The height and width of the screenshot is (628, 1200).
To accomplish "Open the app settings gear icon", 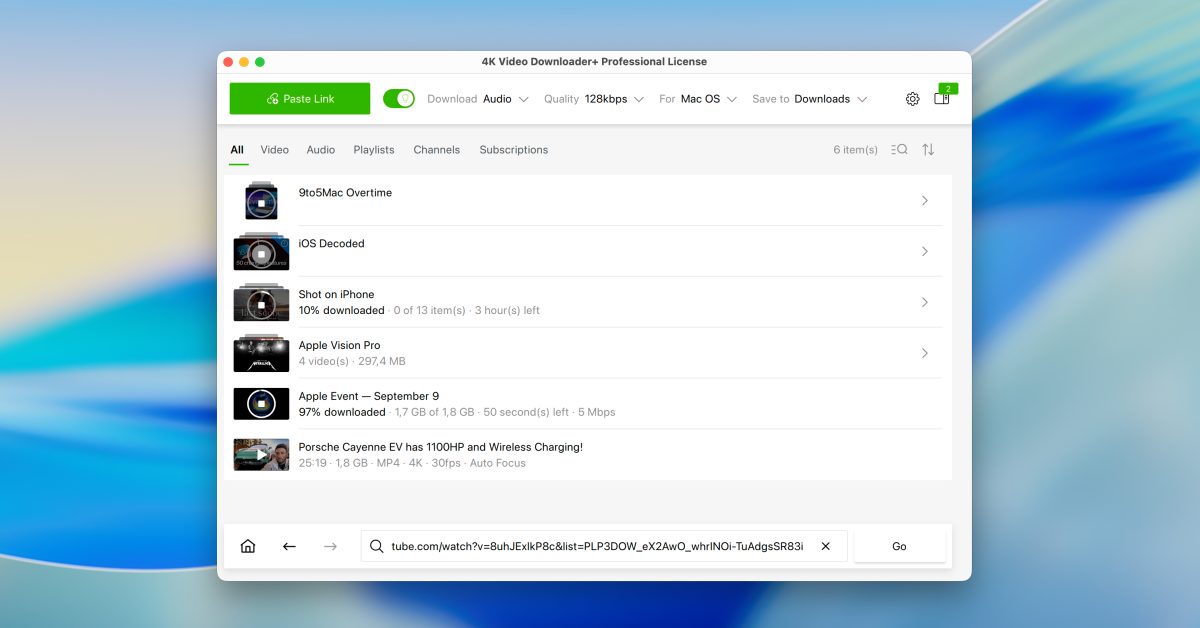I will pyautogui.click(x=912, y=99).
